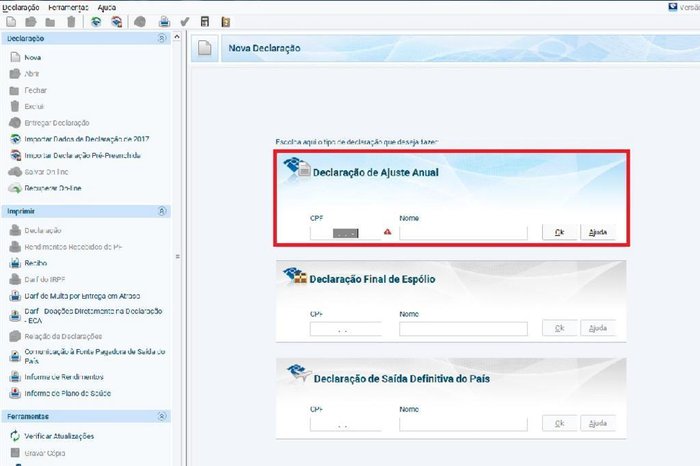Collapse the Ferramentas sidebar section
Screen dimensions: 700x466
[x=162, y=416]
